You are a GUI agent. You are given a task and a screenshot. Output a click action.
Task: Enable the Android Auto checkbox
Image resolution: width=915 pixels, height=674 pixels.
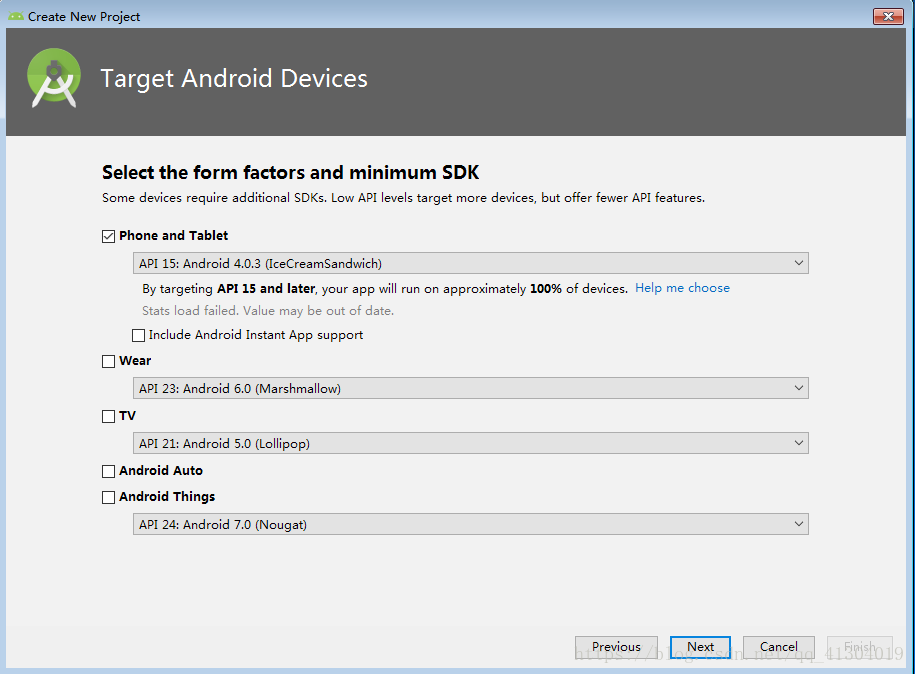pos(108,471)
